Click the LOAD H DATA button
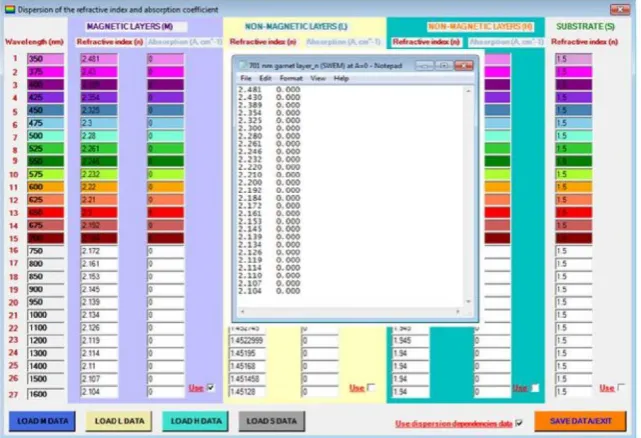Viewport: 641px width, 438px height. (195, 421)
